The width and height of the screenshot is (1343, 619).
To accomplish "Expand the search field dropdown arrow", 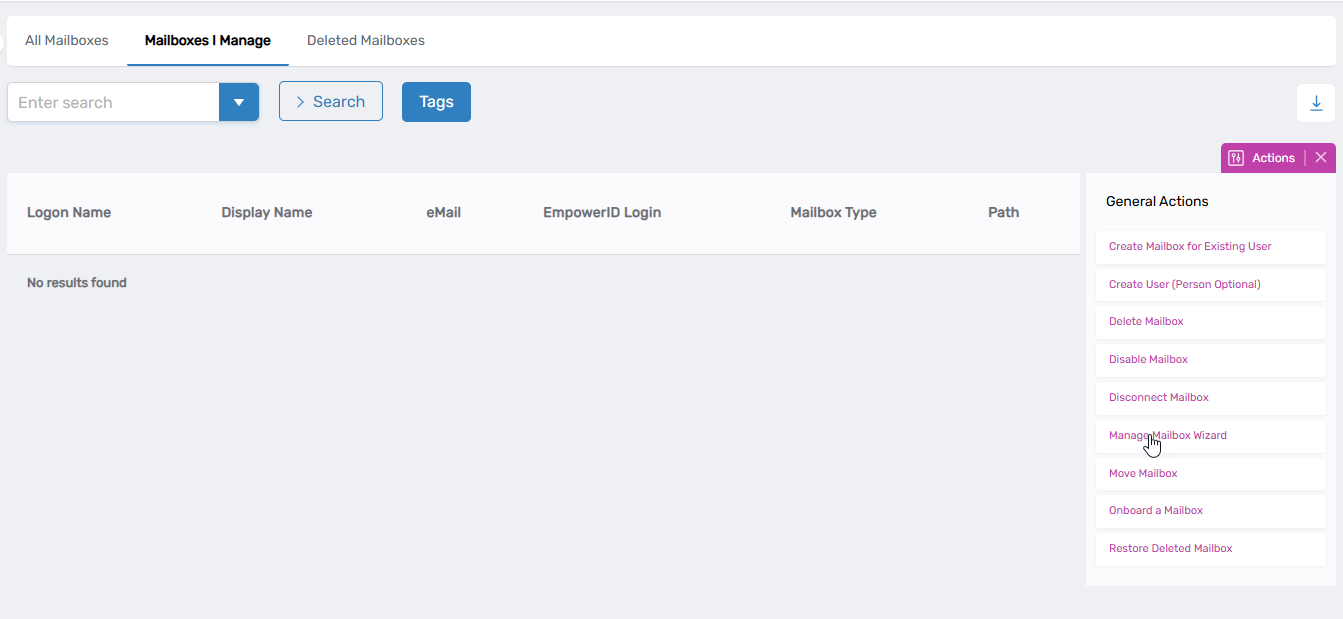I will [239, 102].
